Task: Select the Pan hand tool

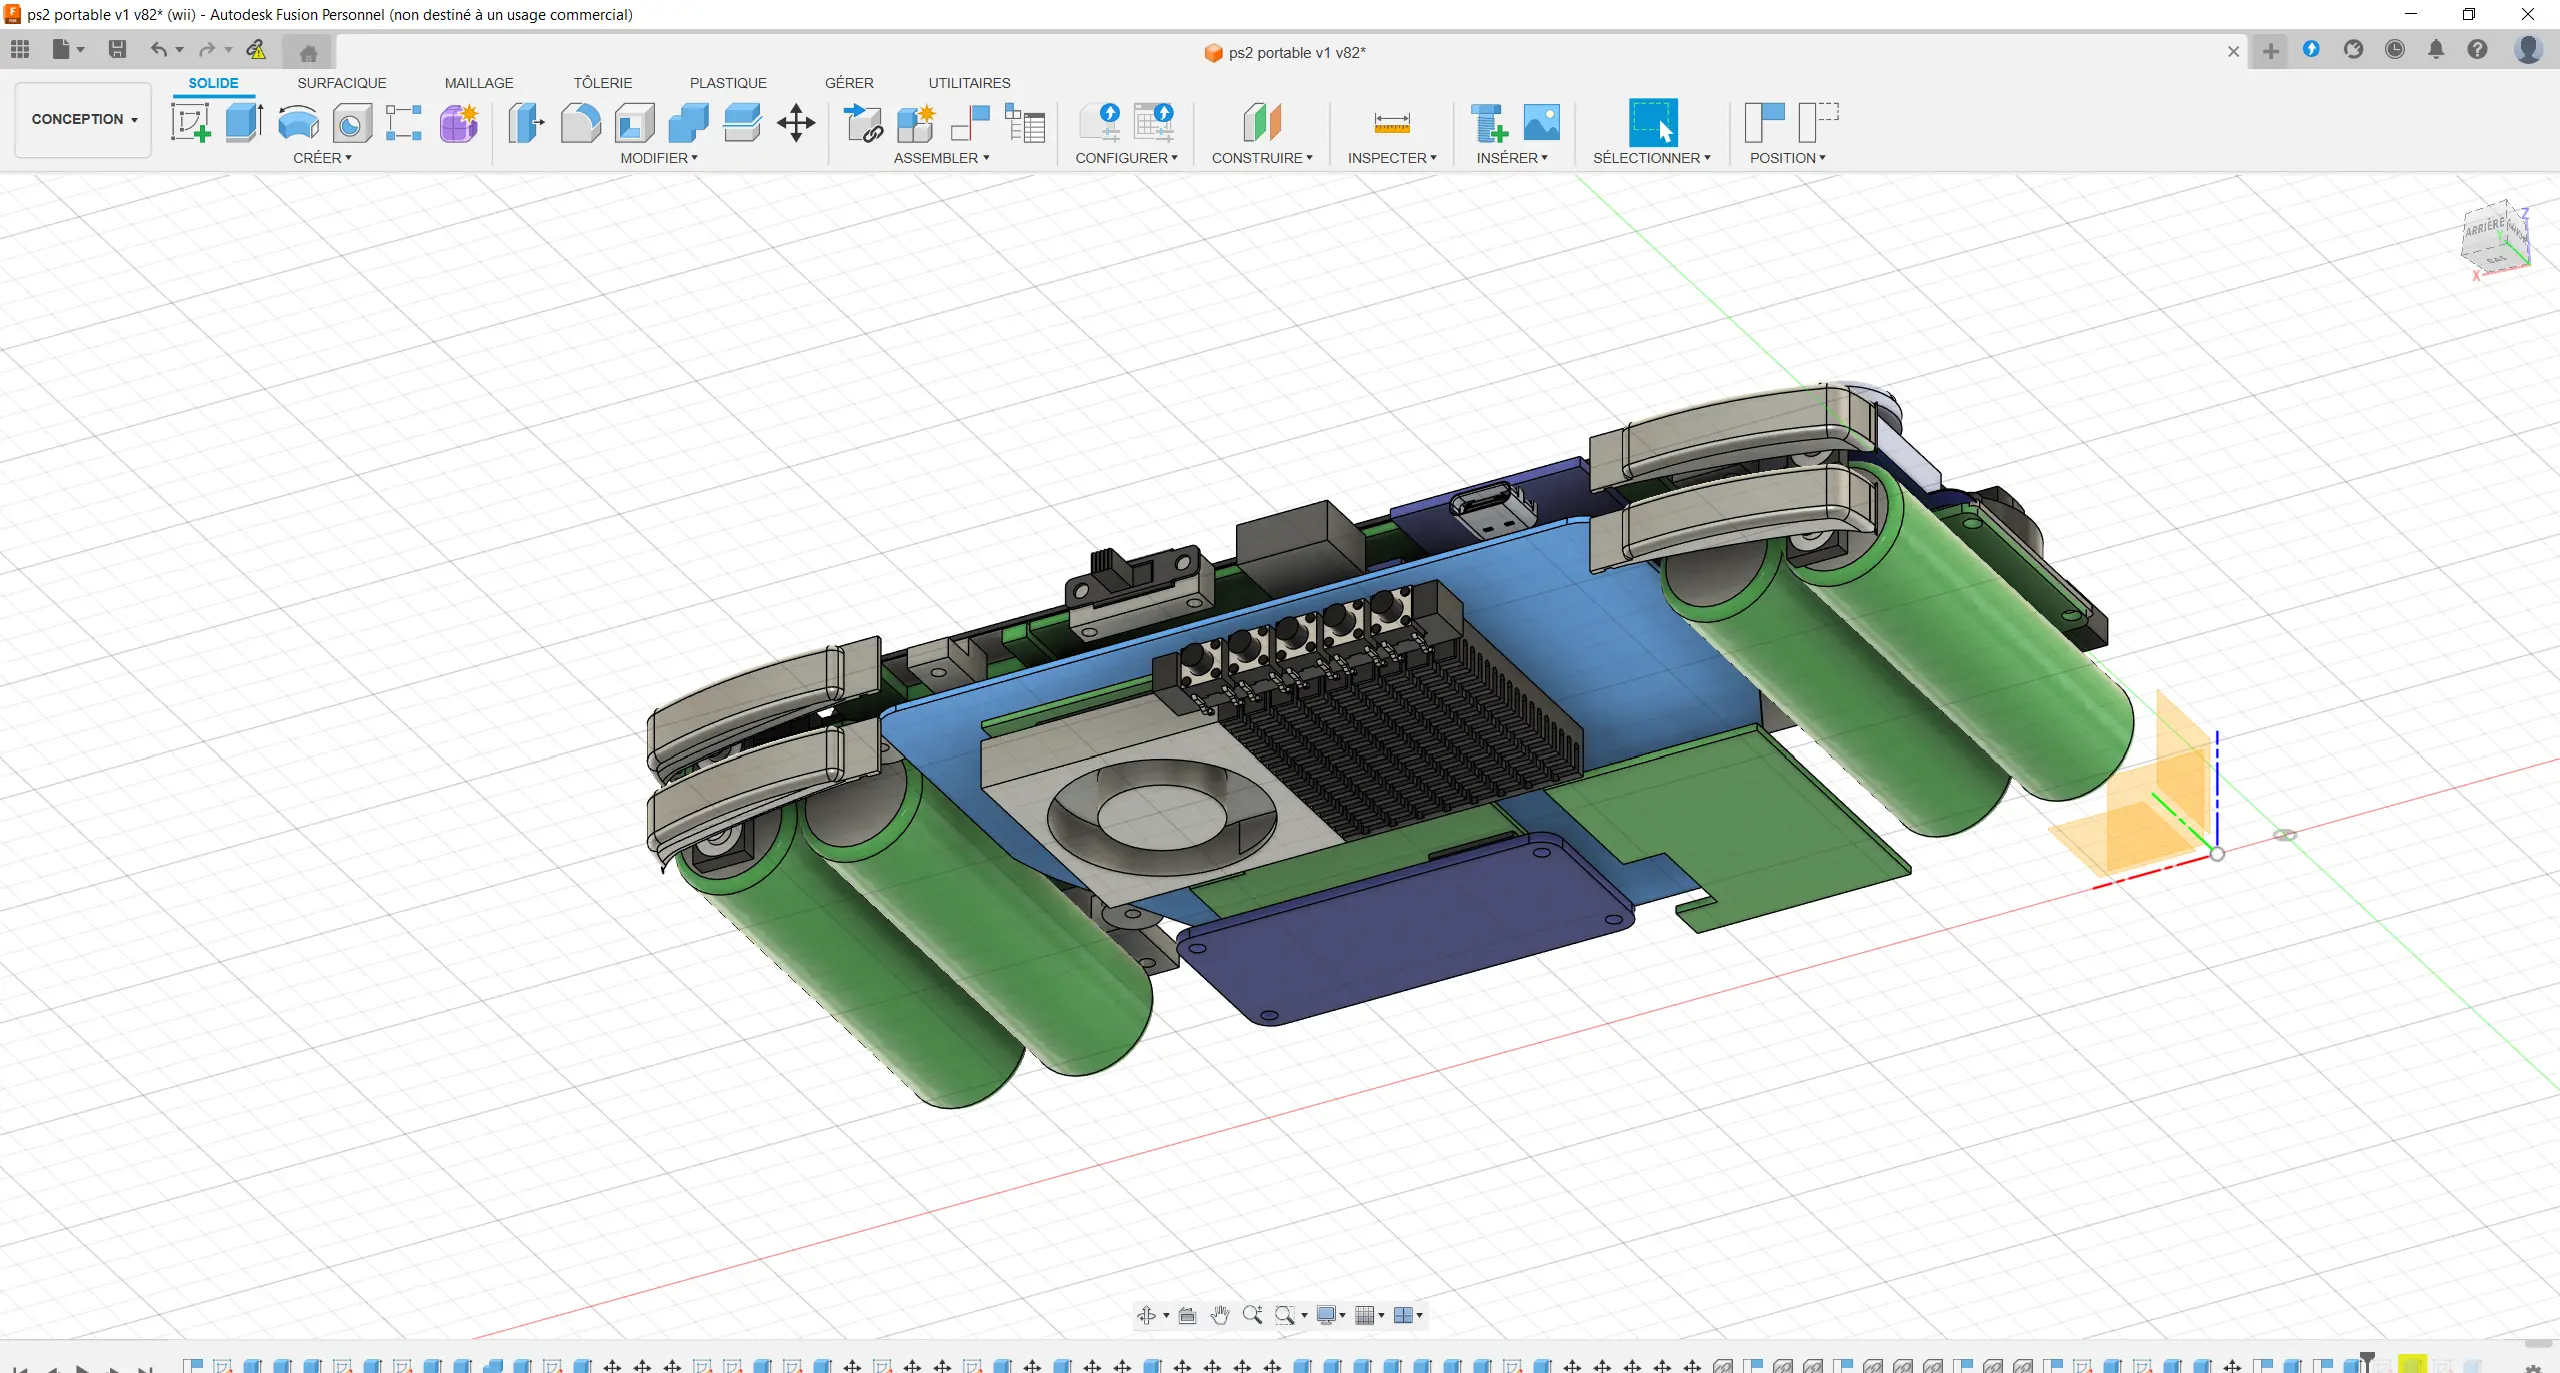Action: pyautogui.click(x=1219, y=1315)
